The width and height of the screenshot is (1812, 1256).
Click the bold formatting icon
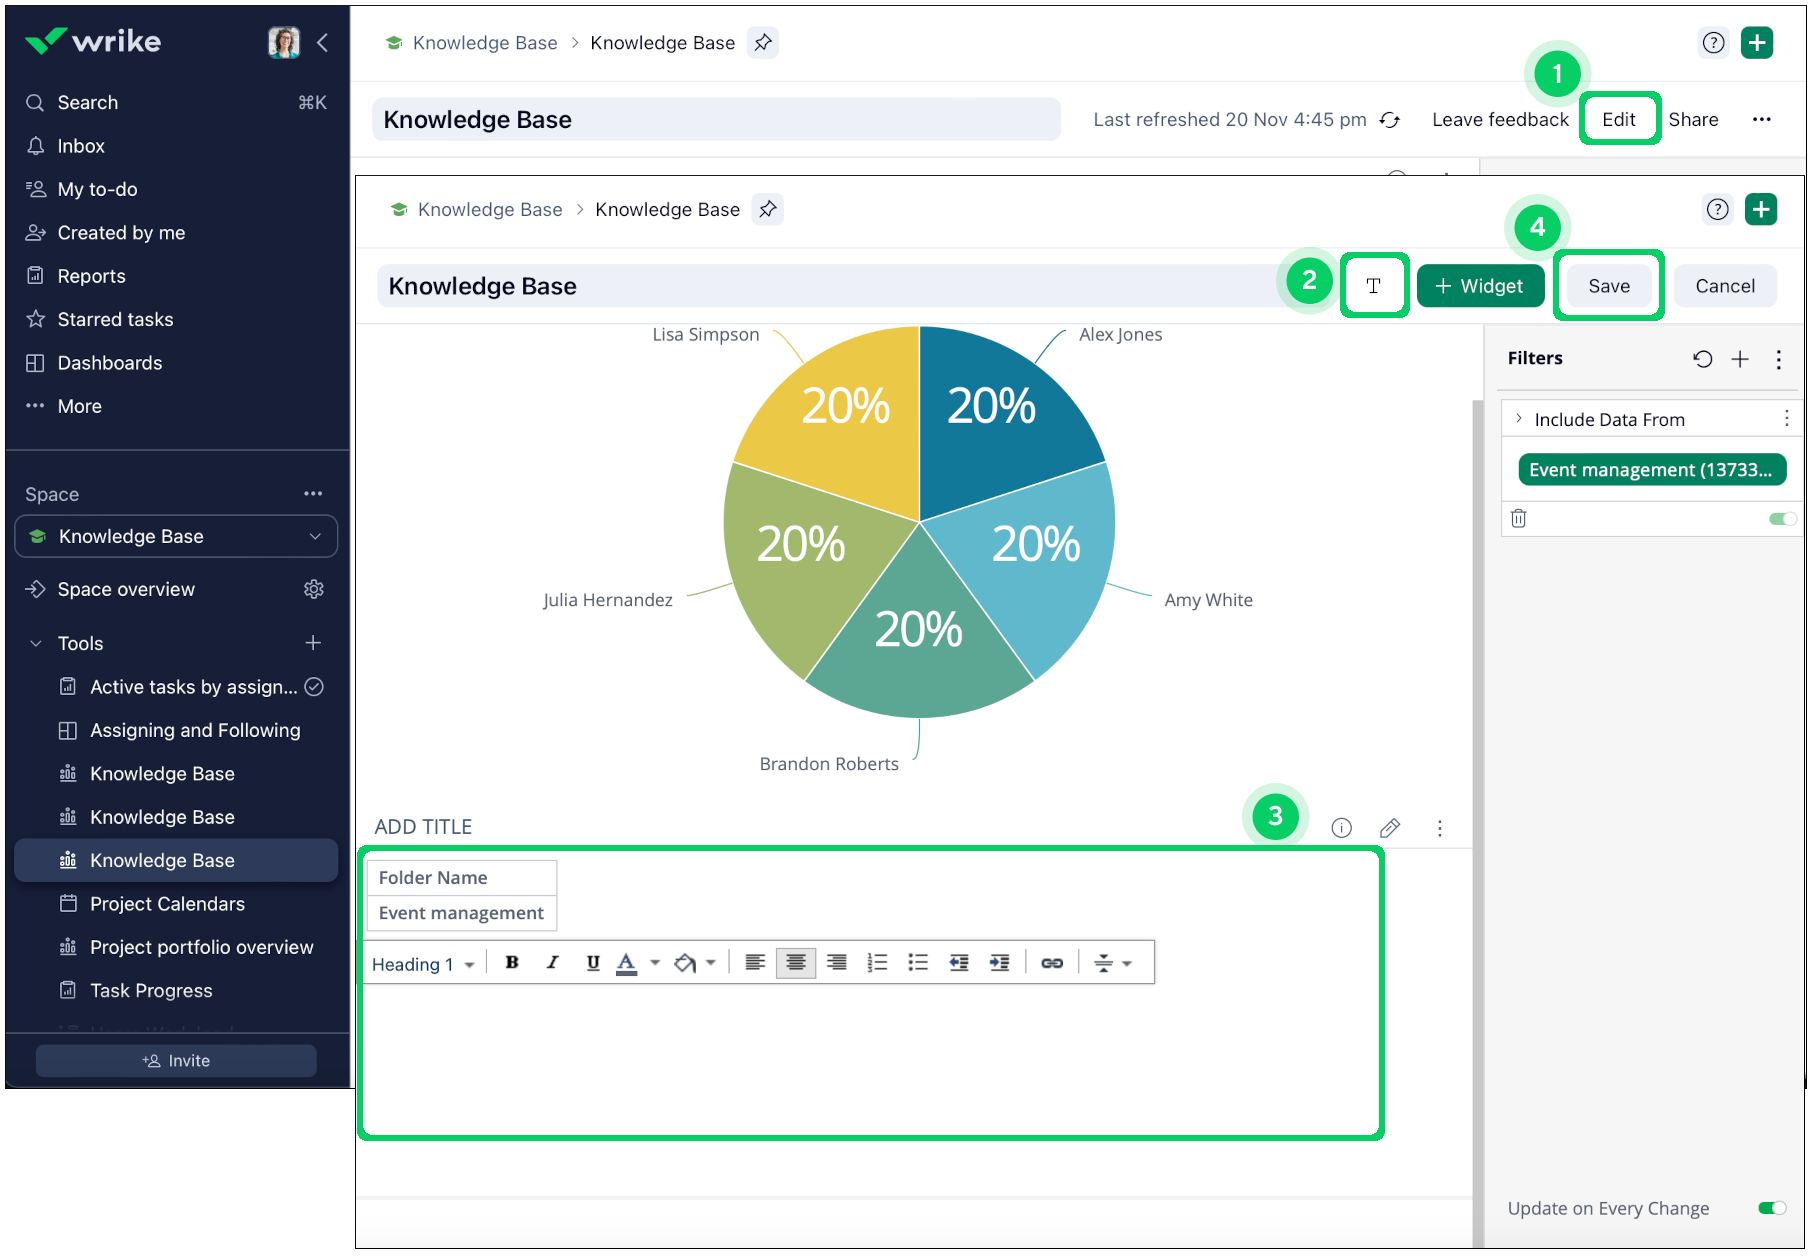(x=512, y=963)
